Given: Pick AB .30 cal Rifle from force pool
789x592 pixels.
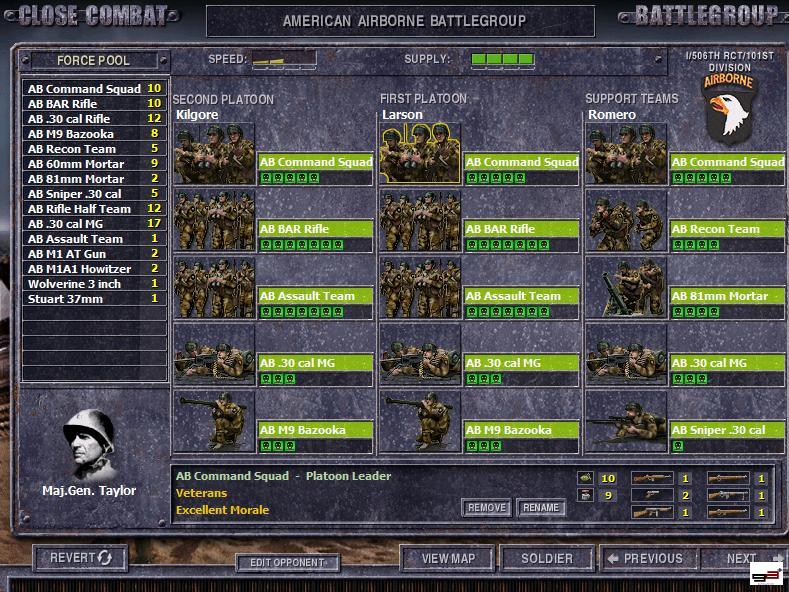Looking at the screenshot, I should 95,119.
